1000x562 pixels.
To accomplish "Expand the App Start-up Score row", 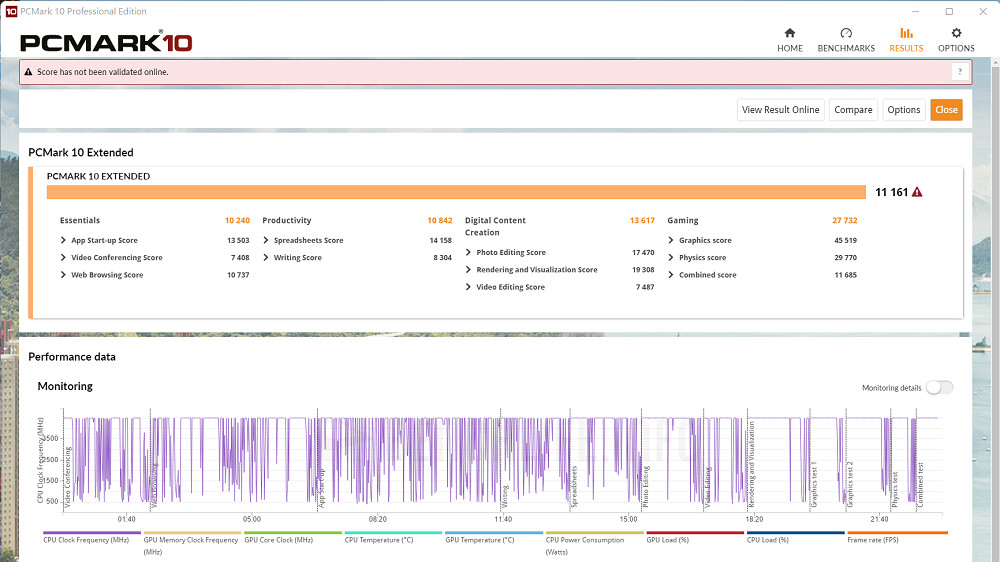I will pyautogui.click(x=65, y=241).
